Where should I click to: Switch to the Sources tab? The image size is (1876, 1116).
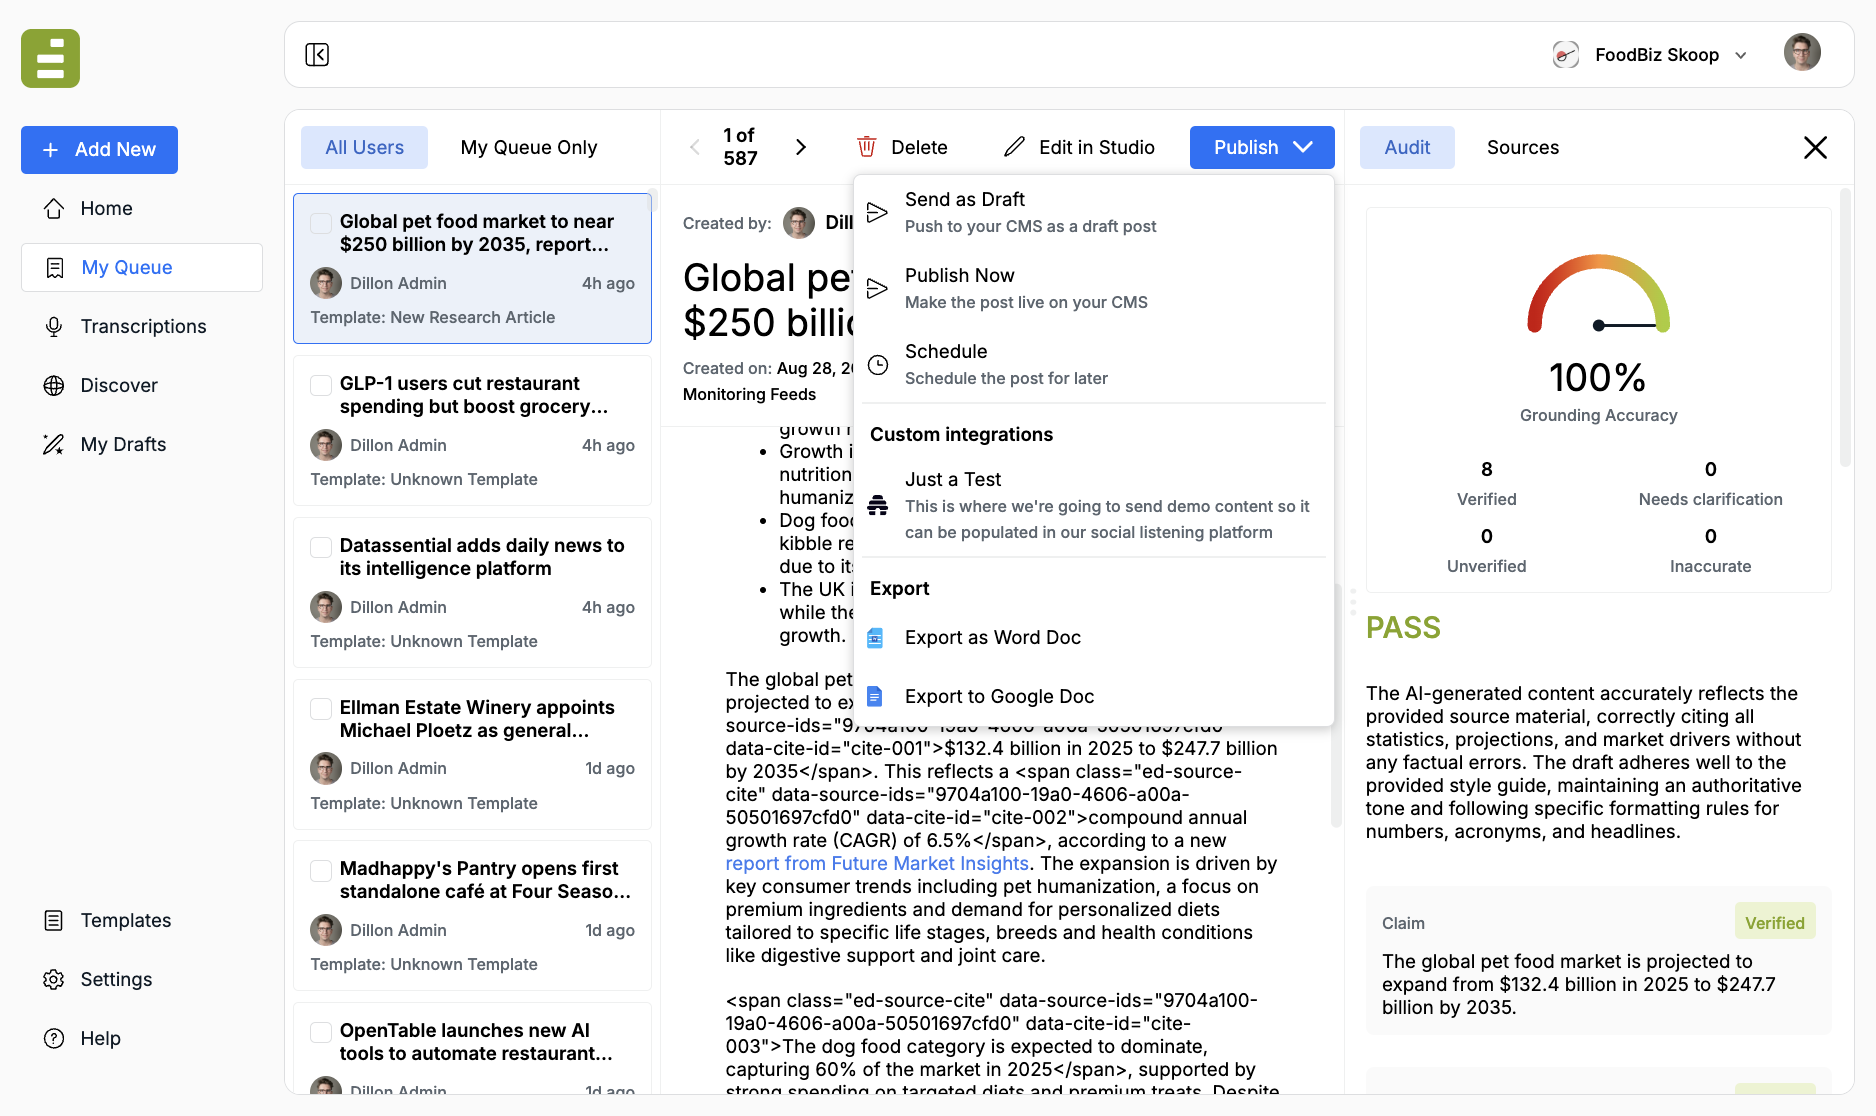coord(1522,147)
